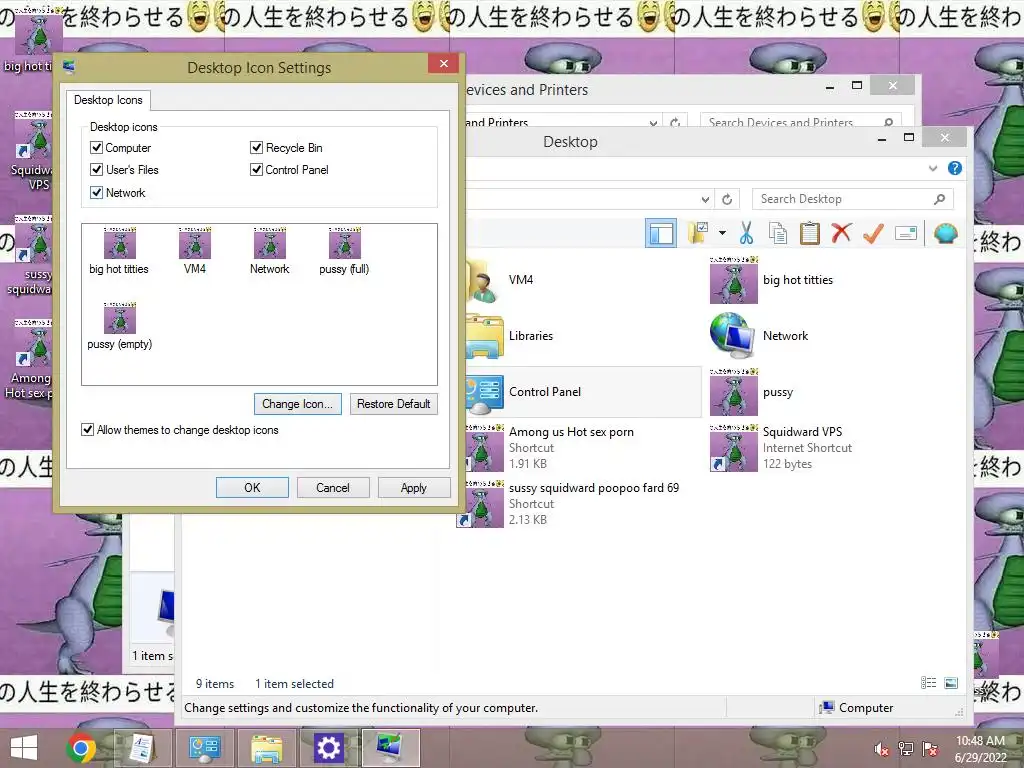Select the first icon in the dialog preview list

(119, 251)
